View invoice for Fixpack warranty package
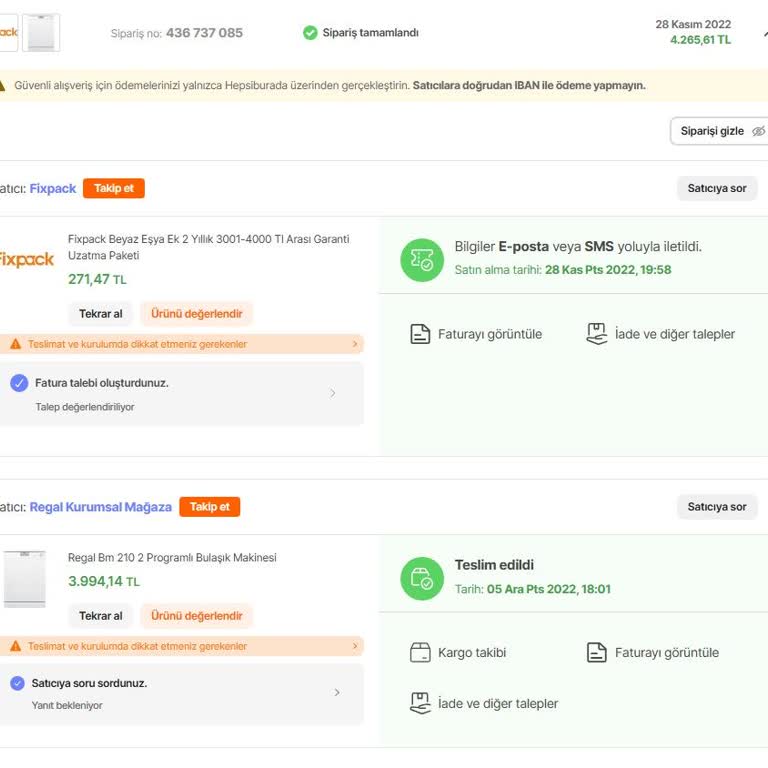The image size is (768, 768). click(476, 334)
